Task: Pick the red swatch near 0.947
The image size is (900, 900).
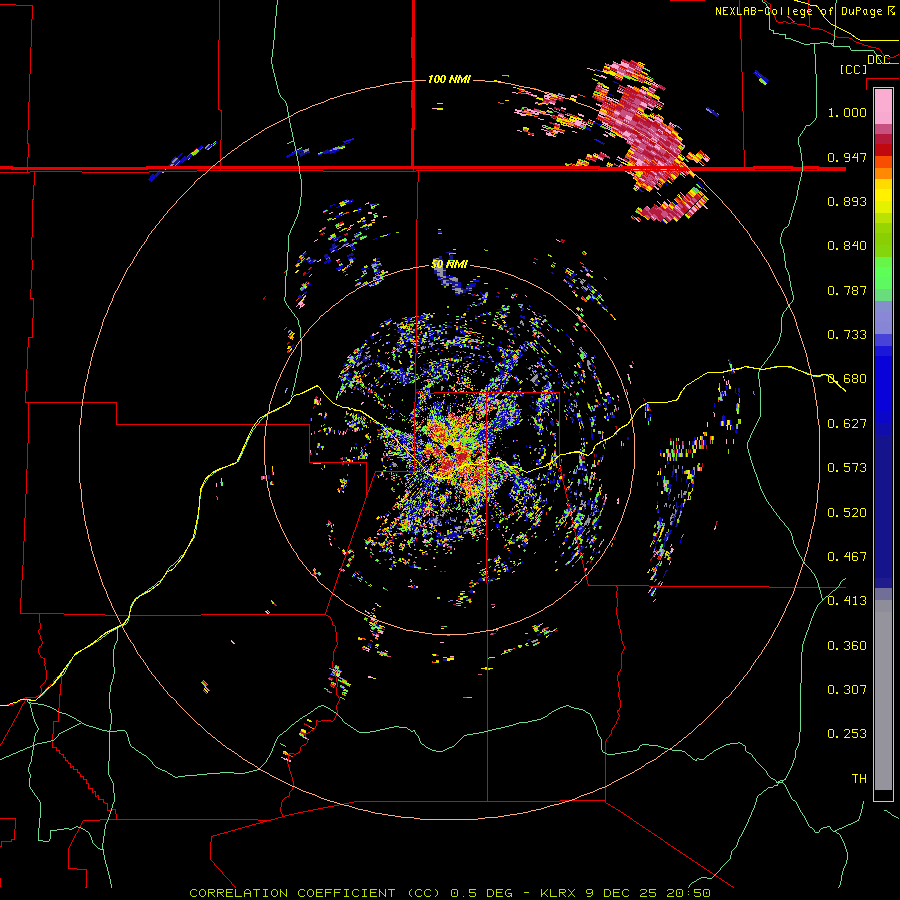Action: pyautogui.click(x=883, y=150)
